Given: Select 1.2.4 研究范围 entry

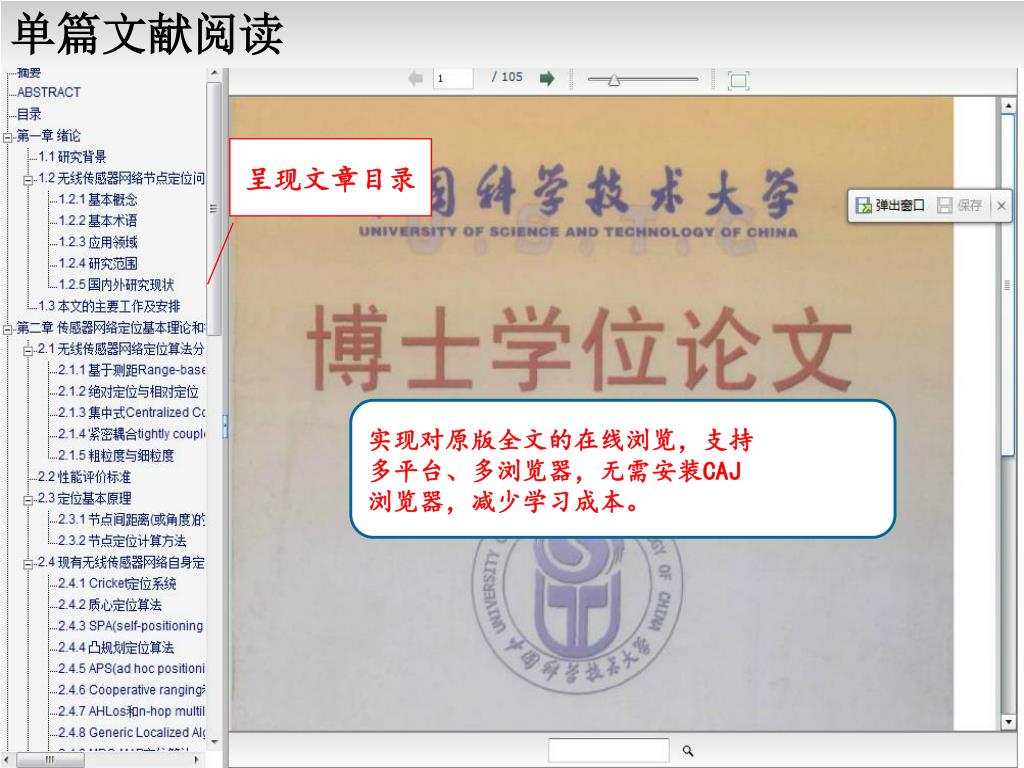Looking at the screenshot, I should (98, 263).
